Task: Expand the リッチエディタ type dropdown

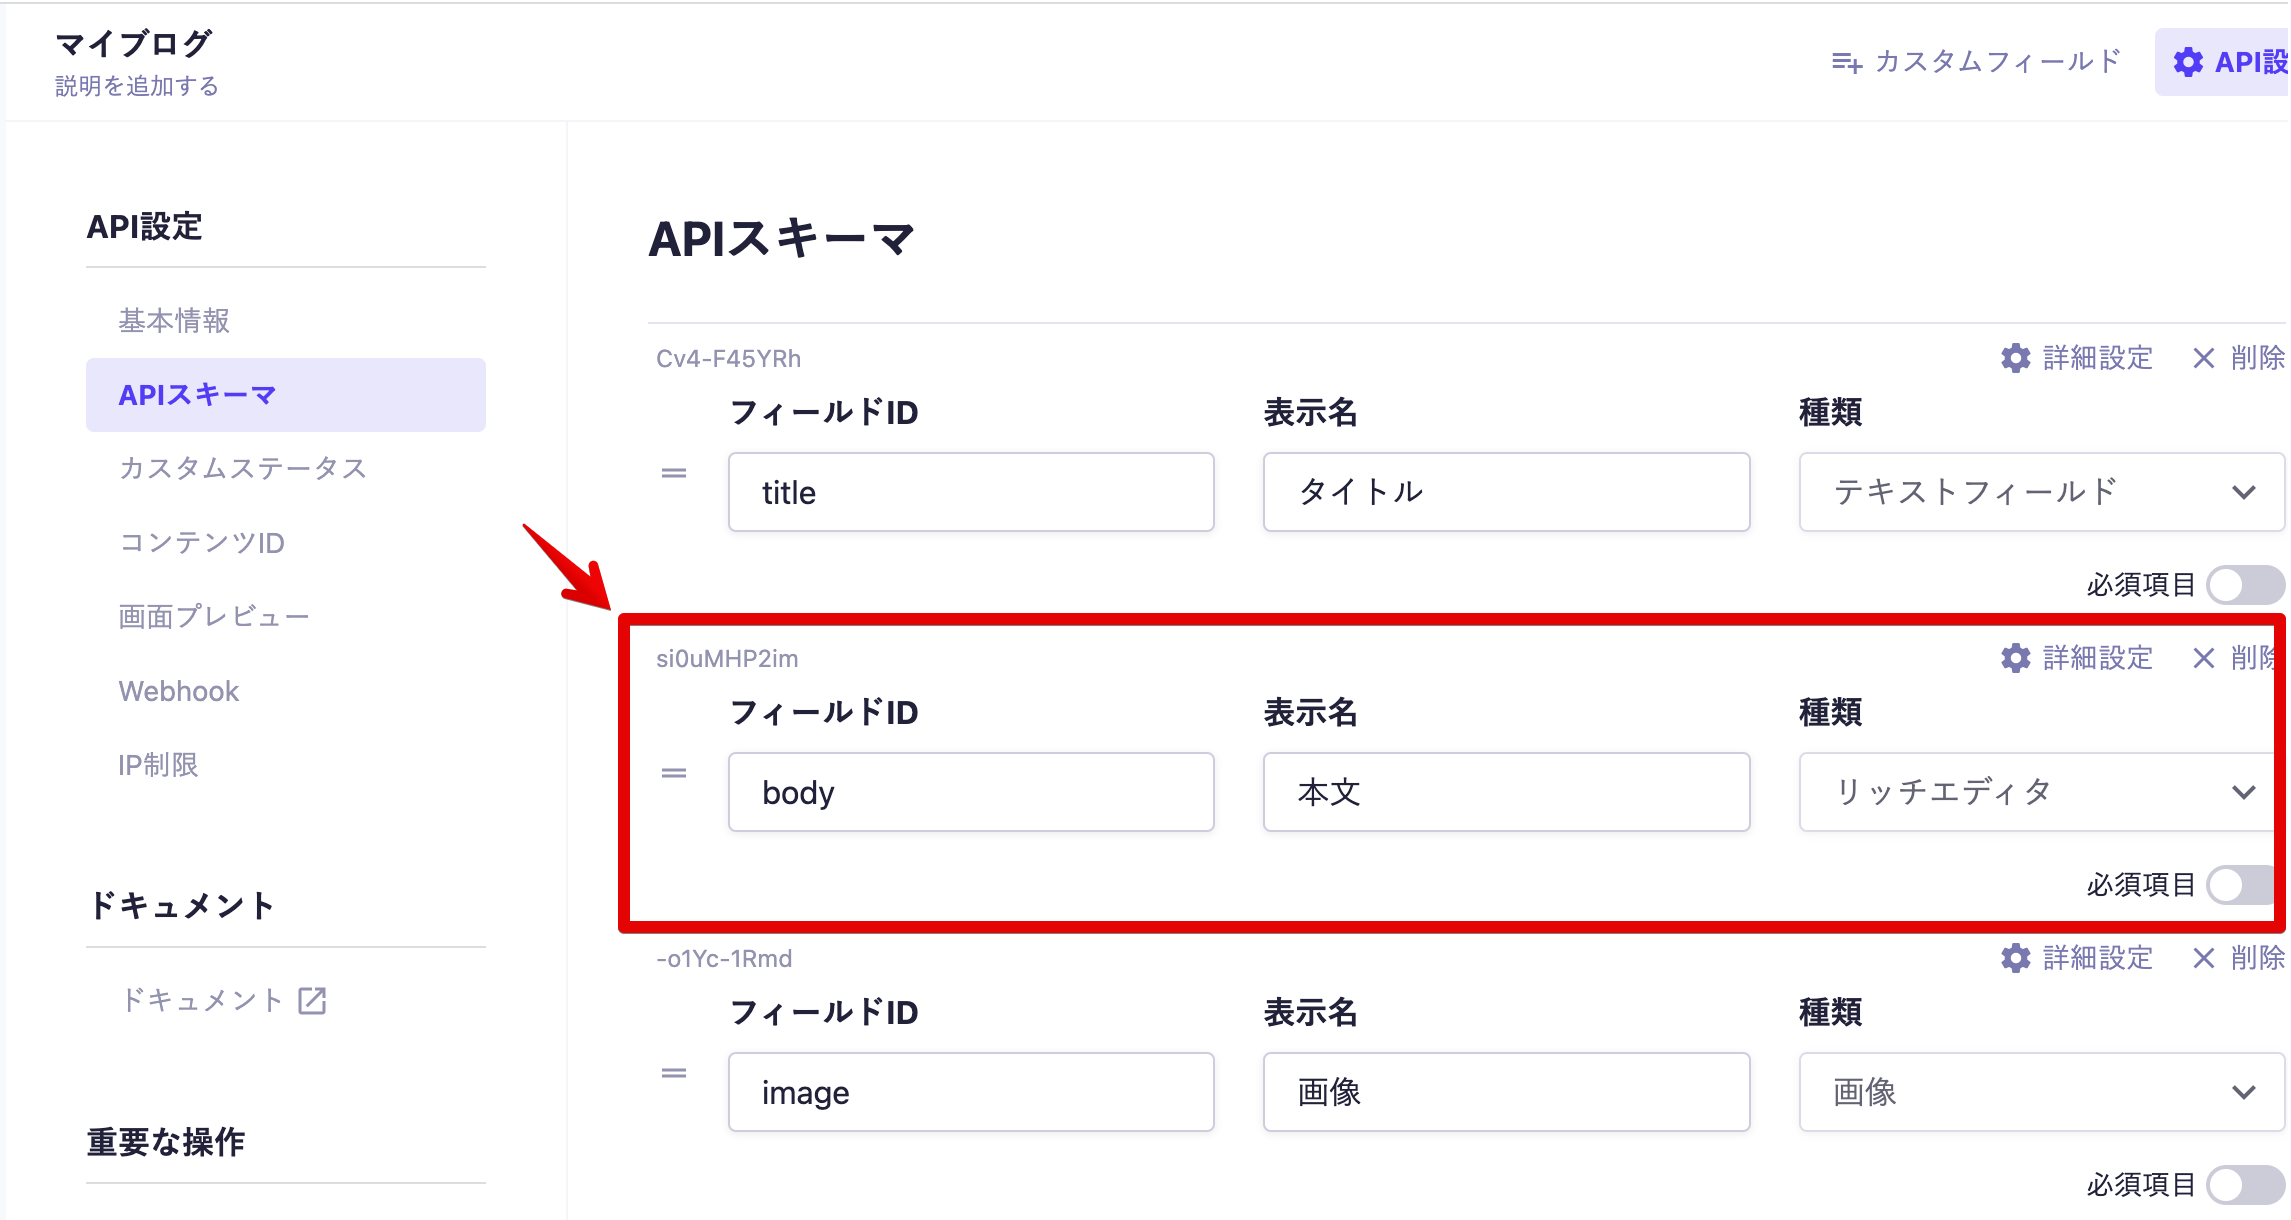Action: (2036, 792)
